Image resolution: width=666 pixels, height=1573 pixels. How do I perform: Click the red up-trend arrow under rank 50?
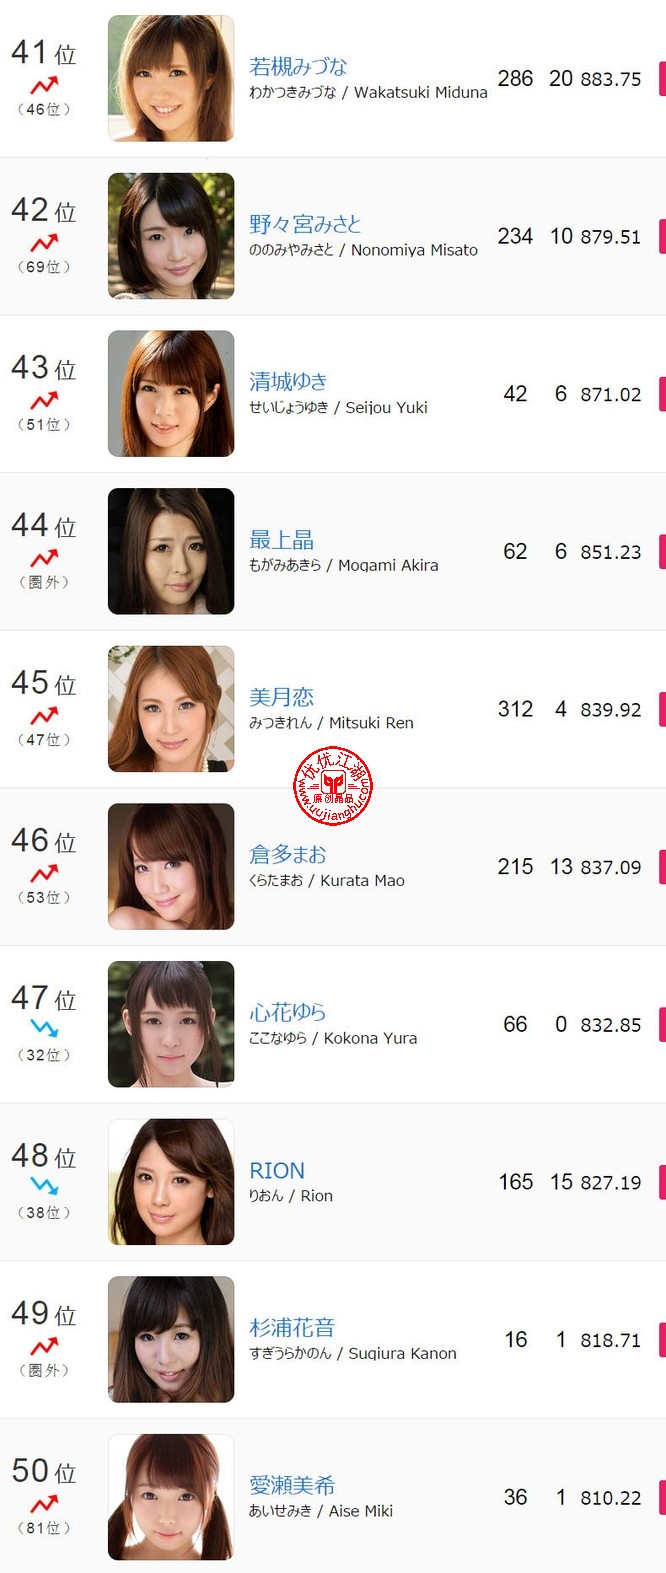click(44, 1504)
